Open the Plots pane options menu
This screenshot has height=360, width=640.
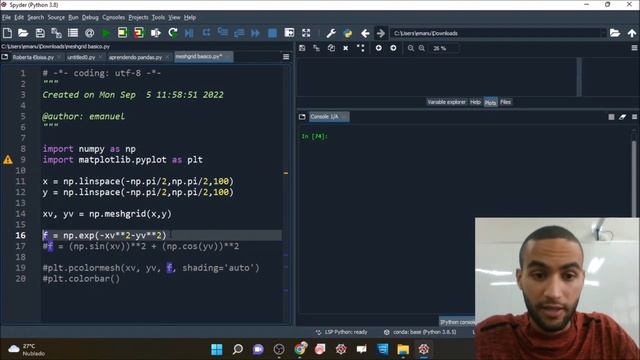(x=635, y=48)
